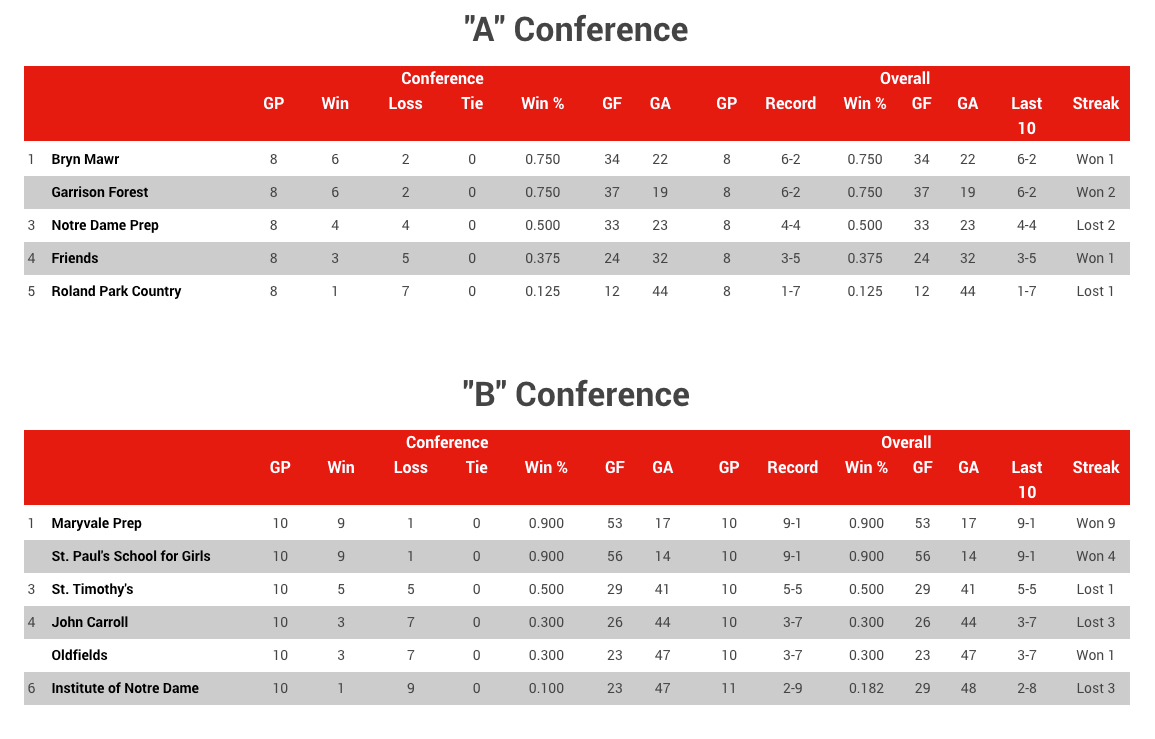Select St. Timothy's team name
1155x739 pixels.
pyautogui.click(x=92, y=589)
